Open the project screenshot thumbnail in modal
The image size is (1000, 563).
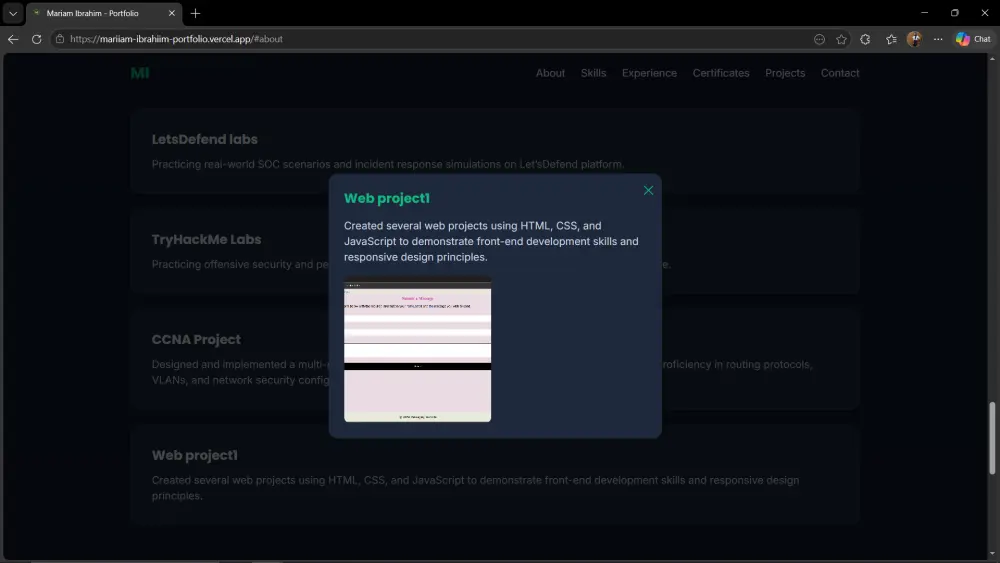[417, 350]
